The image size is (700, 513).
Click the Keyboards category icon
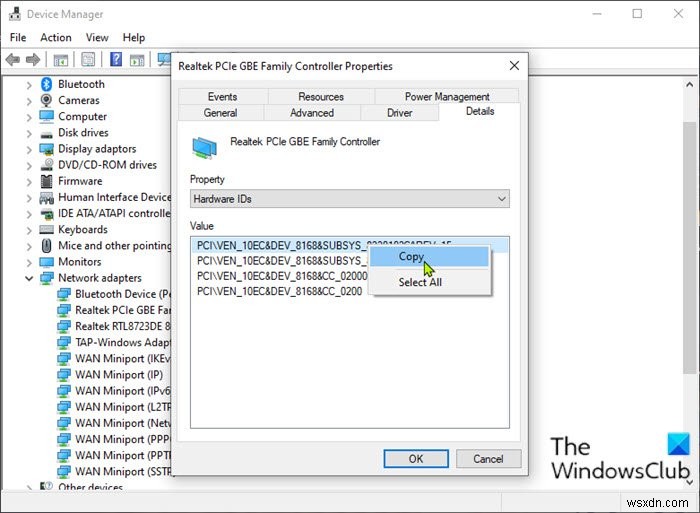[x=46, y=229]
